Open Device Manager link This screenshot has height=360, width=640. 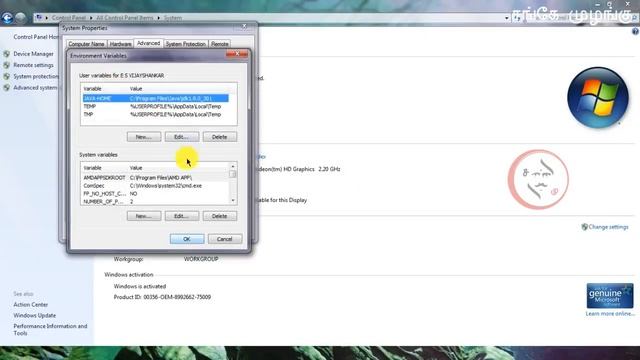[x=33, y=54]
